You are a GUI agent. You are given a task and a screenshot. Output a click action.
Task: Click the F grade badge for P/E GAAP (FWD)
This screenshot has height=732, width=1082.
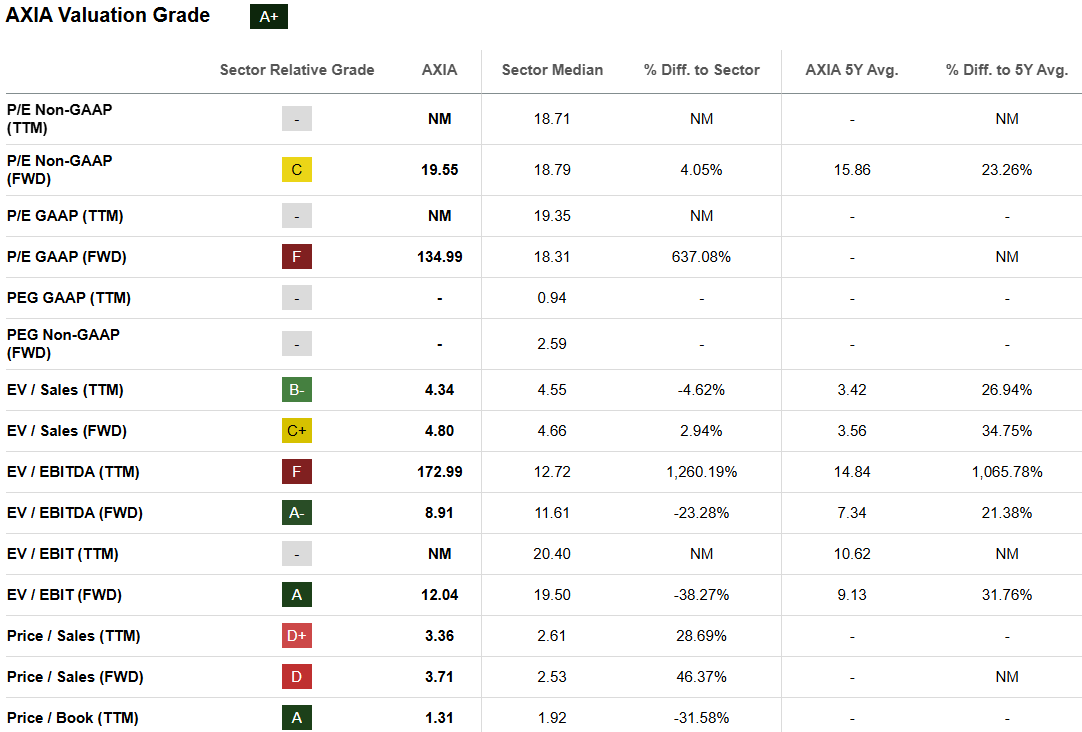(x=297, y=257)
